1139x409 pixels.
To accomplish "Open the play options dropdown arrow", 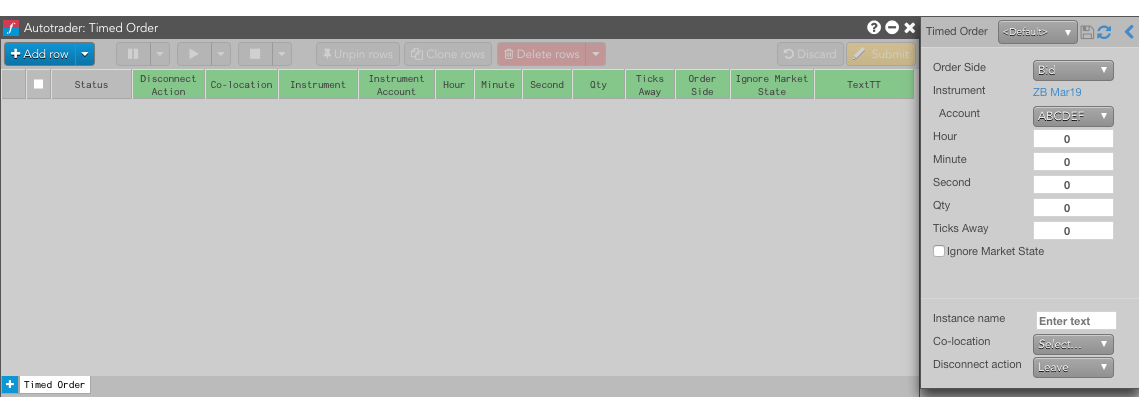I will [x=221, y=54].
